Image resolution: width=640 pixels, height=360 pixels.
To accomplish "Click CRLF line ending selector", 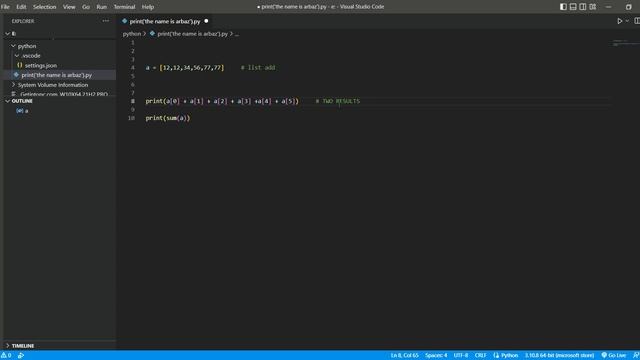I will point(480,355).
